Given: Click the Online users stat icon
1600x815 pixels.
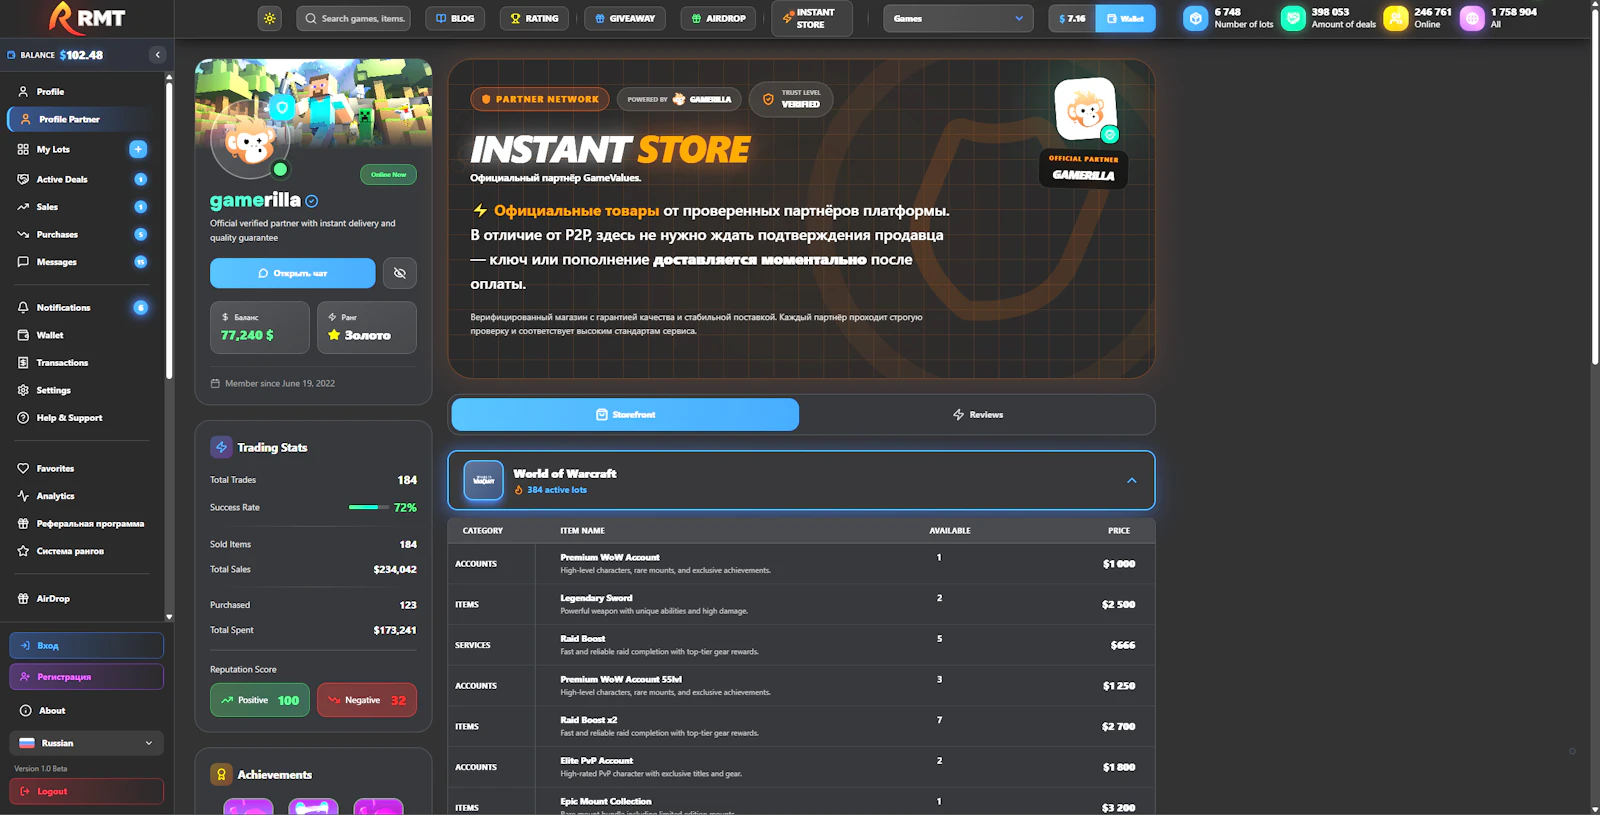Looking at the screenshot, I should pos(1396,18).
